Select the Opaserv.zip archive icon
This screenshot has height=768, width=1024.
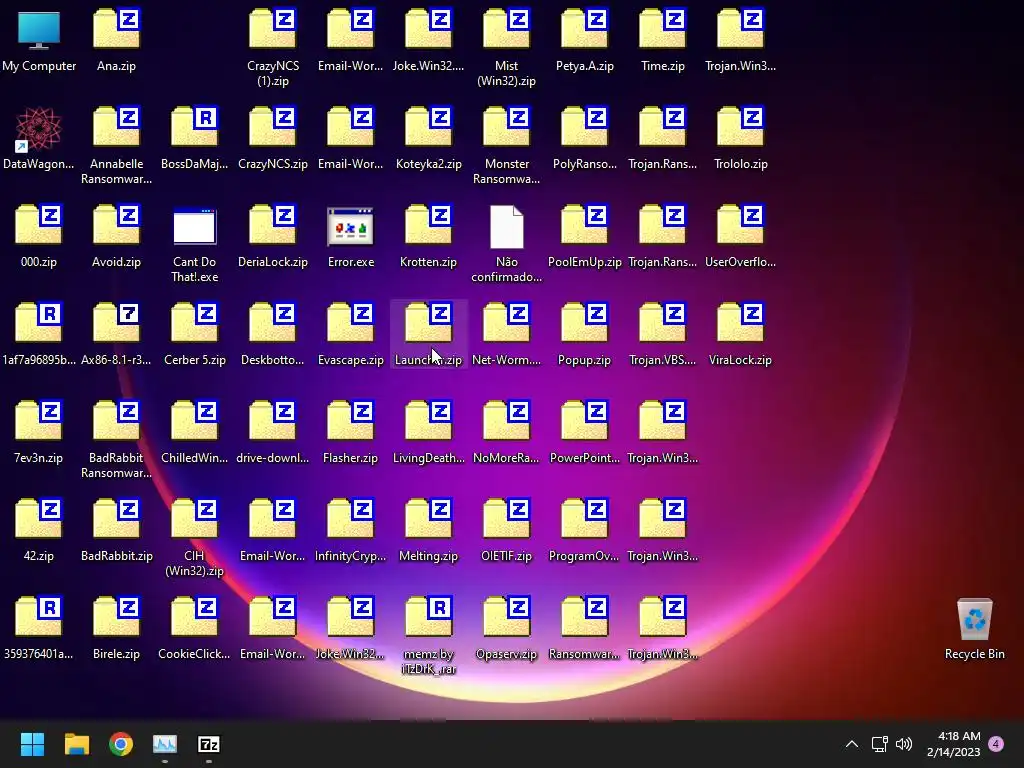click(x=506, y=616)
